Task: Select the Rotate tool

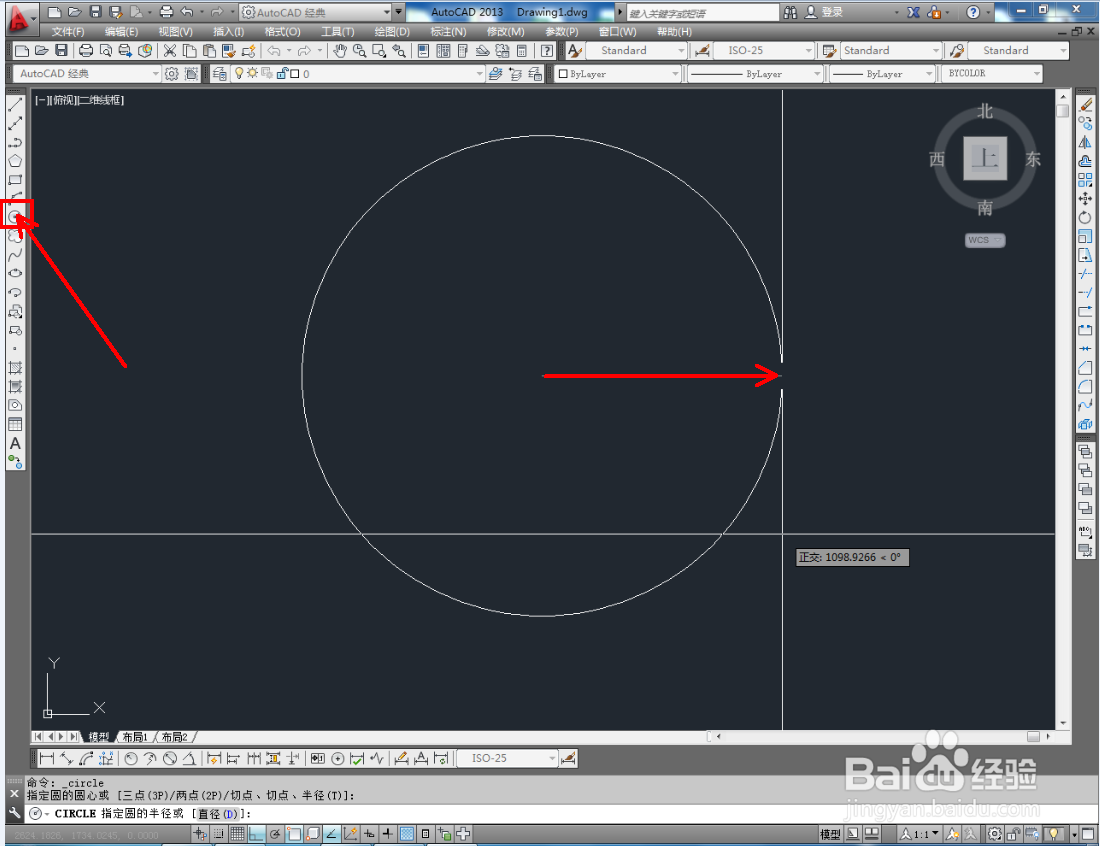Action: click(1085, 217)
